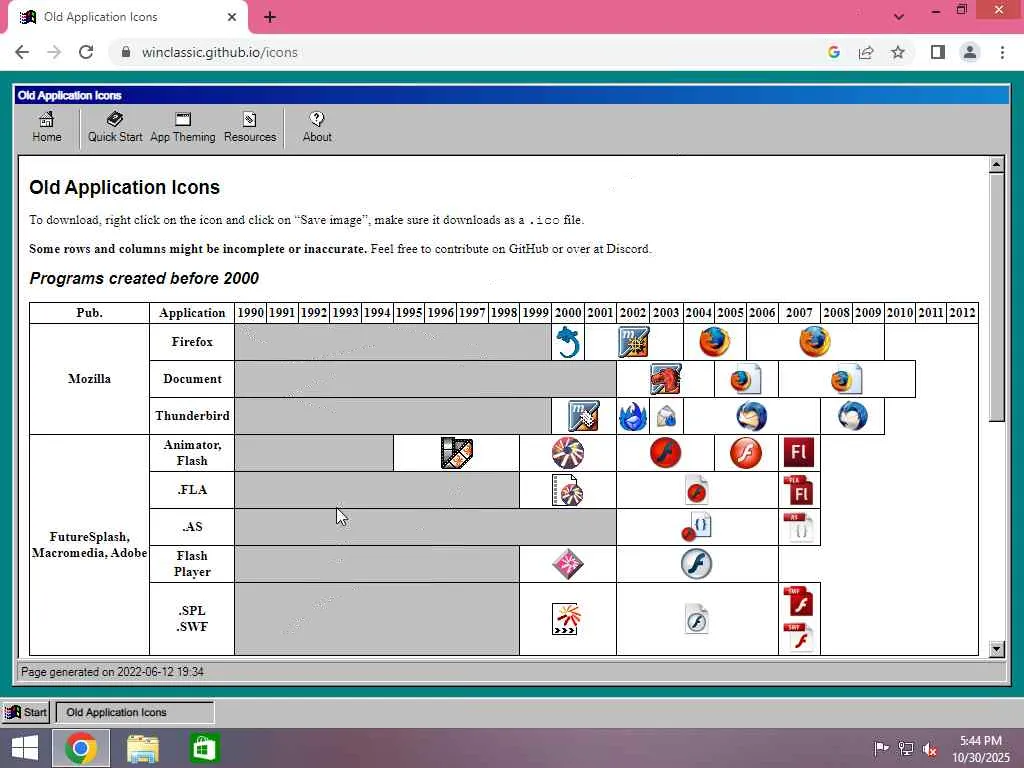Select the 2008 Firefox Document page icon
This screenshot has width=1024, height=768.
click(x=846, y=379)
